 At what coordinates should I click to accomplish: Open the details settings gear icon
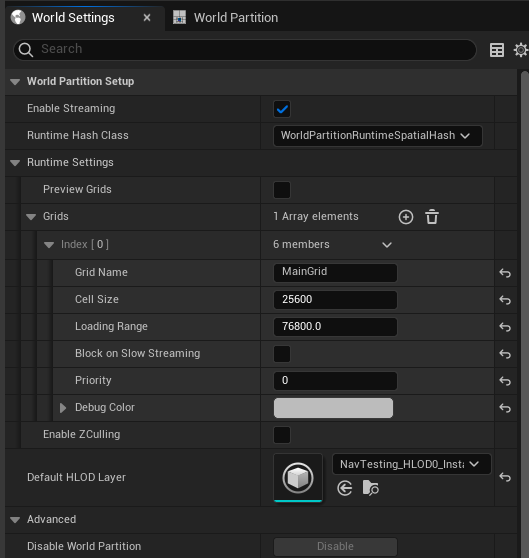coord(521,50)
